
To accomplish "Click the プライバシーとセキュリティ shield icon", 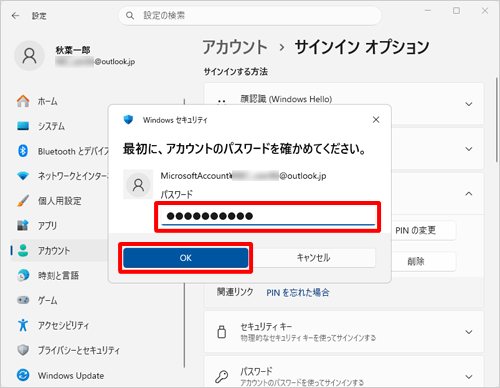I will (23, 350).
